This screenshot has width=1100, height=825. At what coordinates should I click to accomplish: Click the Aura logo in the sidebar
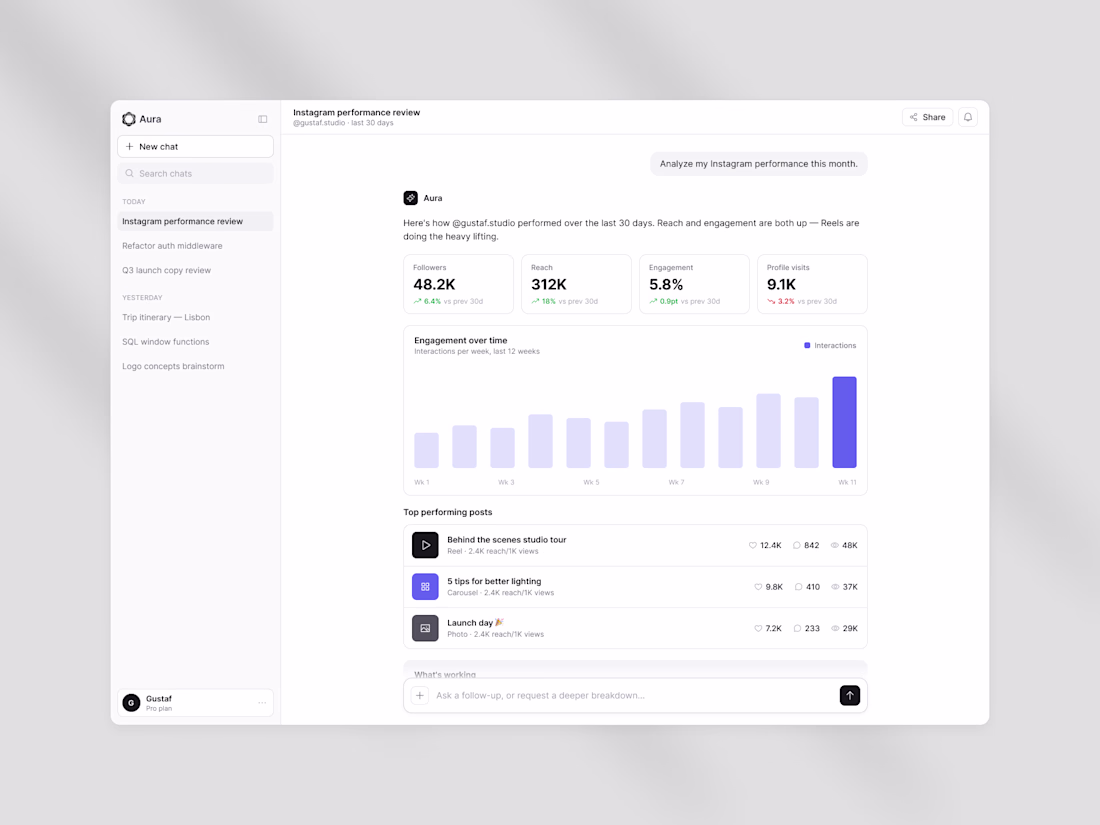129,119
